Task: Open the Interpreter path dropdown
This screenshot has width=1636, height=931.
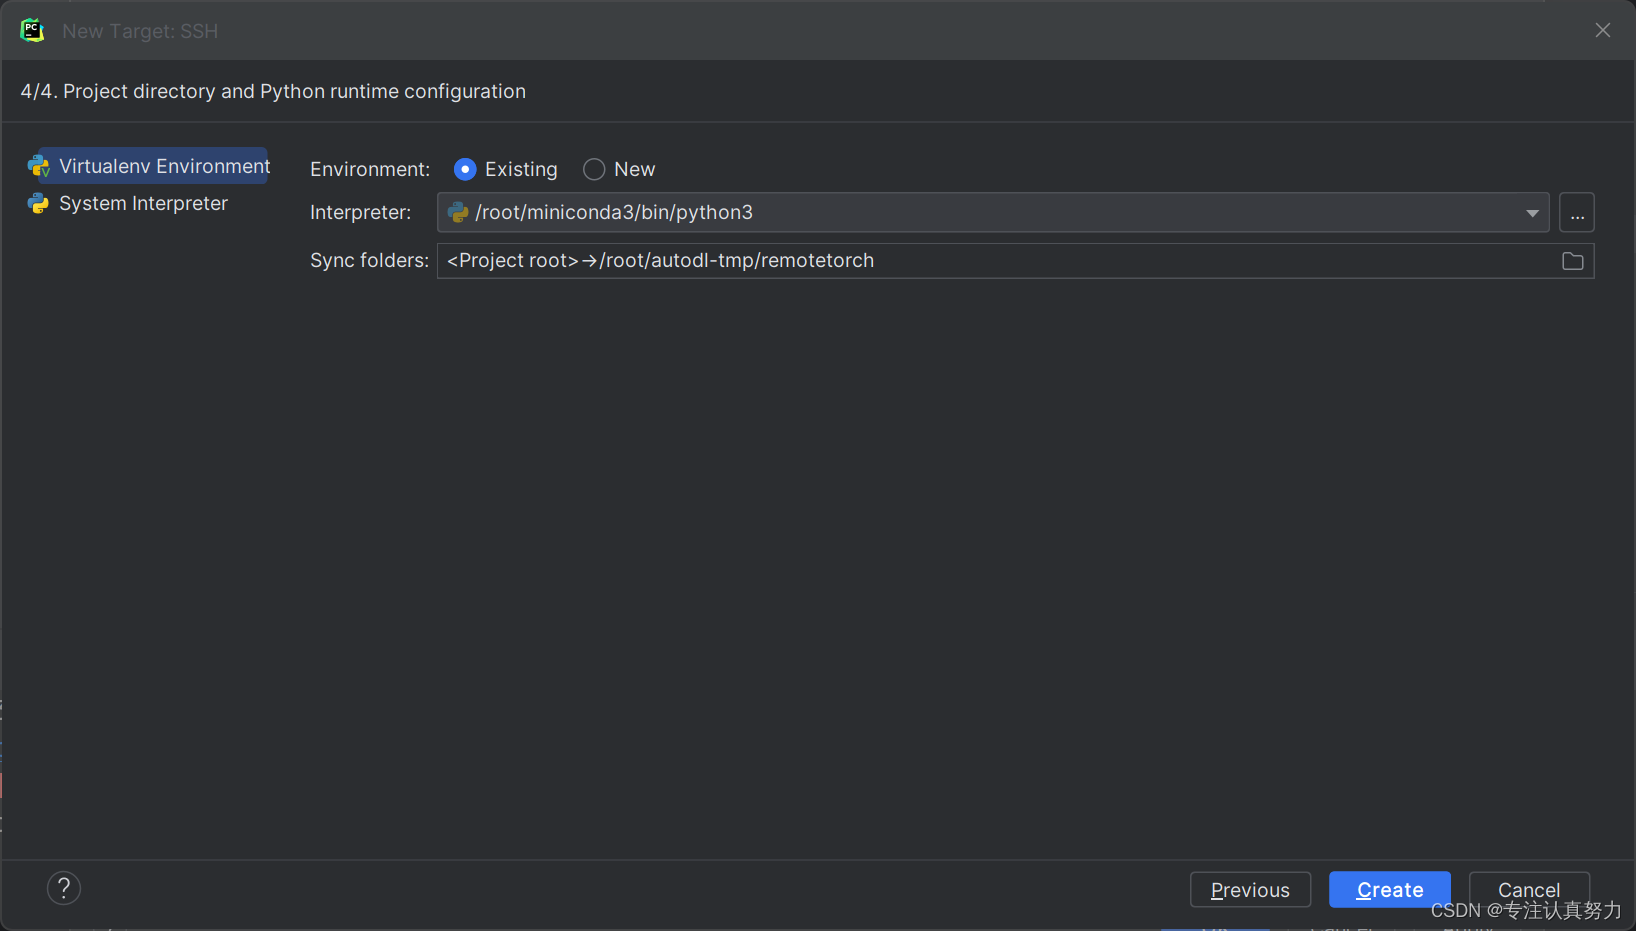Action: [1532, 212]
